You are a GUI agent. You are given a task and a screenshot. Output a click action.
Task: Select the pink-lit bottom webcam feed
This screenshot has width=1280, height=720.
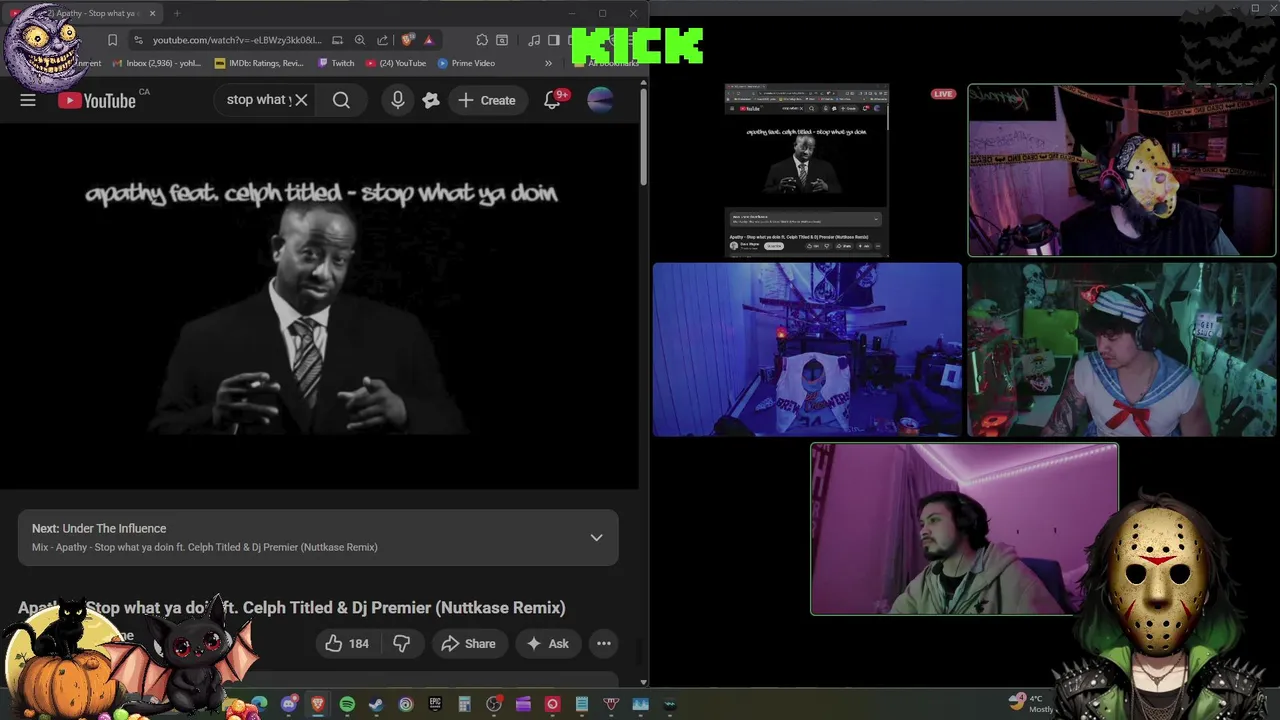964,529
